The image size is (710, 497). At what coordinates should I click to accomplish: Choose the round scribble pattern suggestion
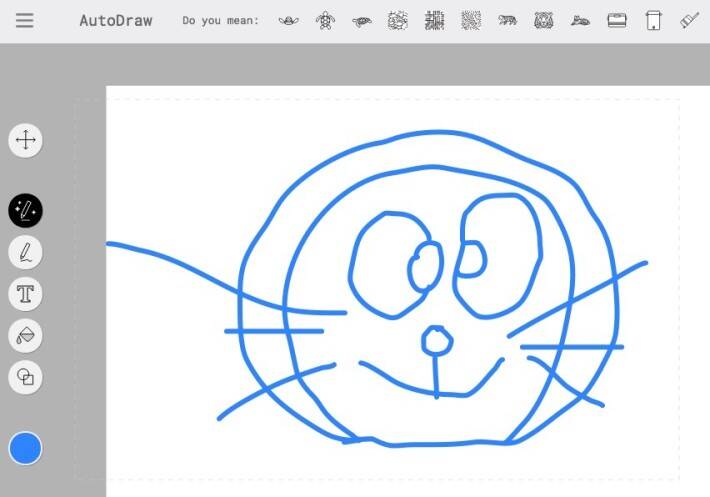pos(398,20)
